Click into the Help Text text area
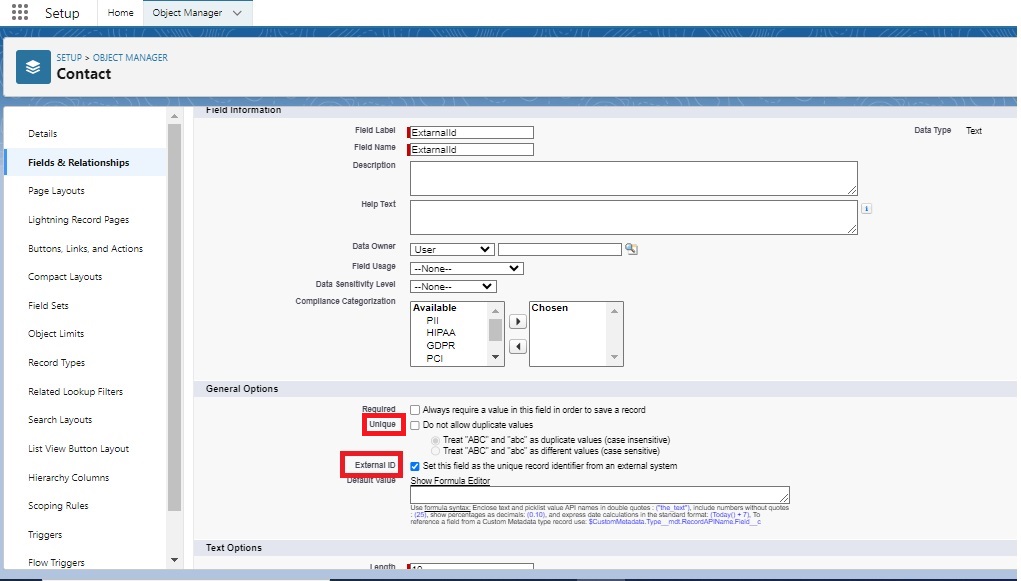The height and width of the screenshot is (581, 1021). point(634,218)
